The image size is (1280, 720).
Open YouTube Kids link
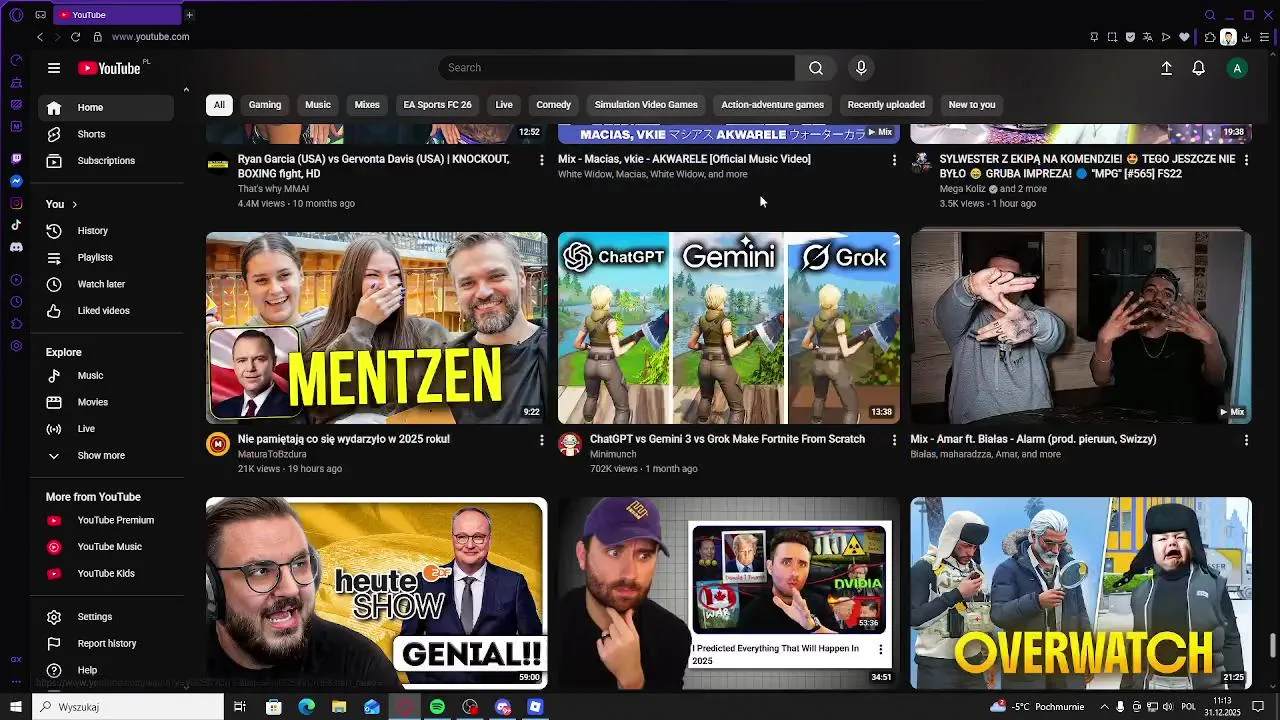click(106, 574)
